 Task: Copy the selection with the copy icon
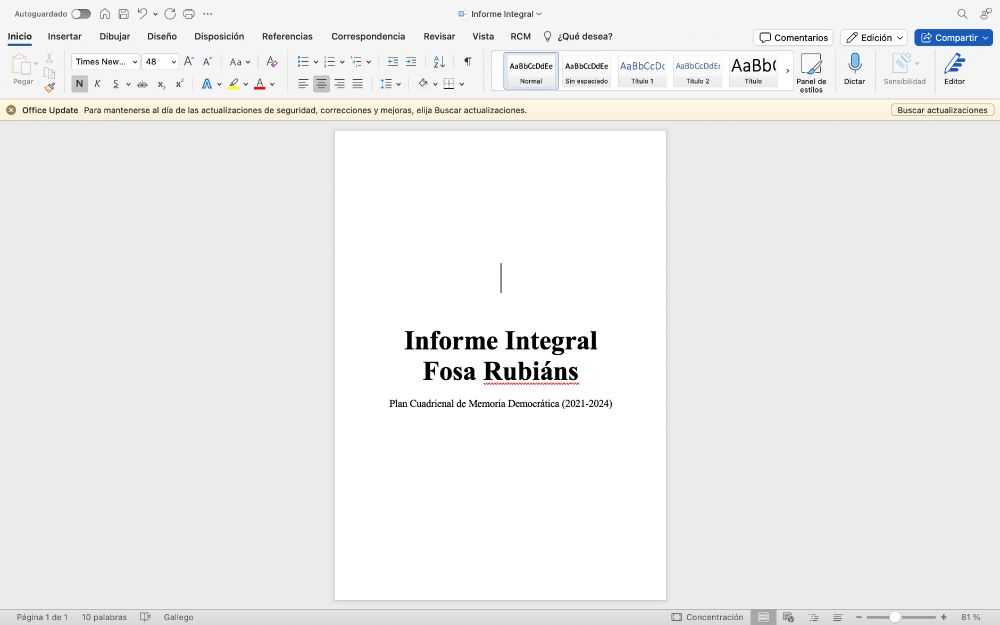tap(49, 72)
